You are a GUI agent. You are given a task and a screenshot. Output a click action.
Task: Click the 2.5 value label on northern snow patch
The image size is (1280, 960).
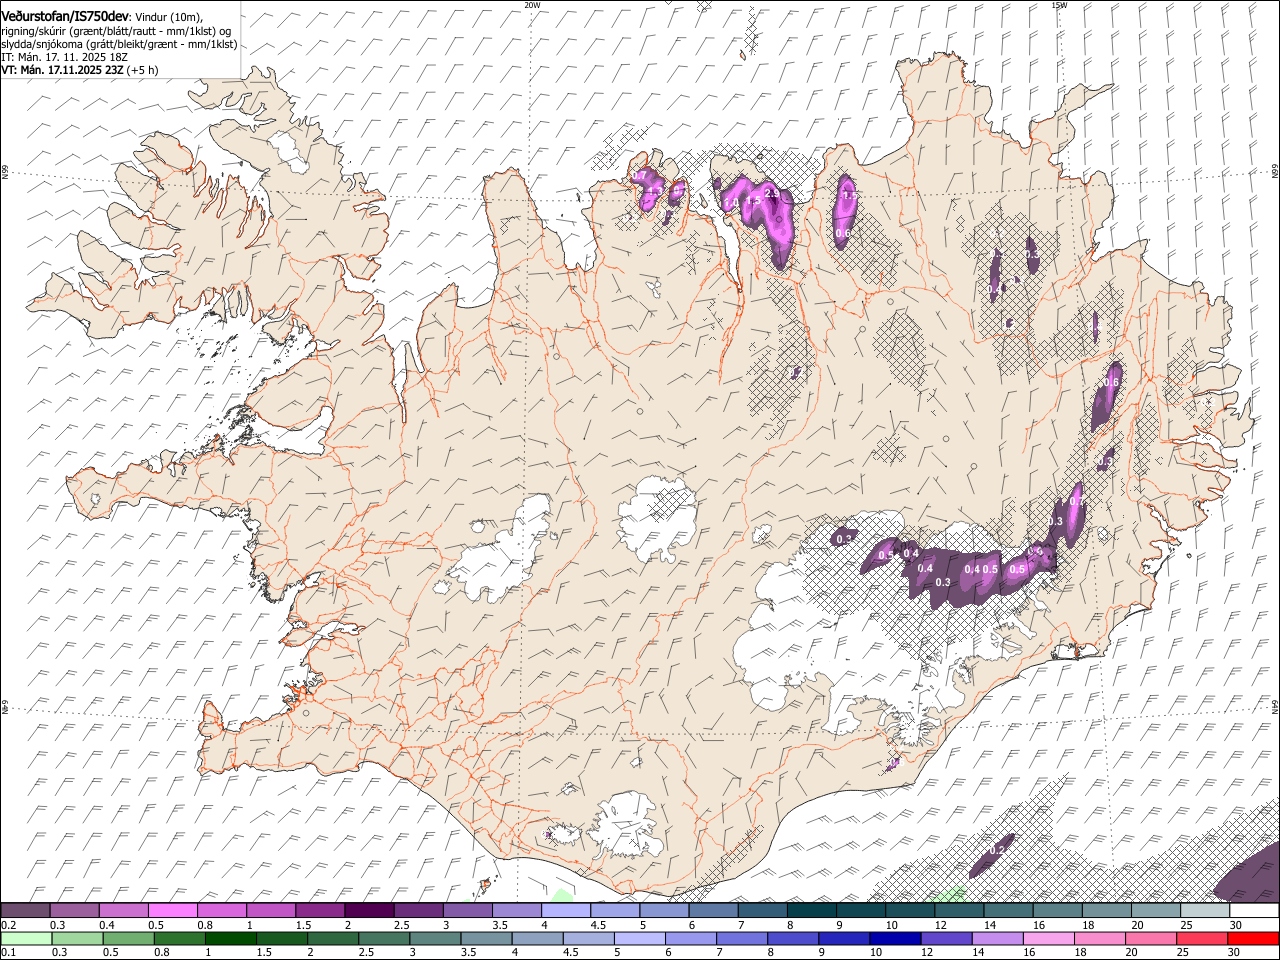pos(771,192)
